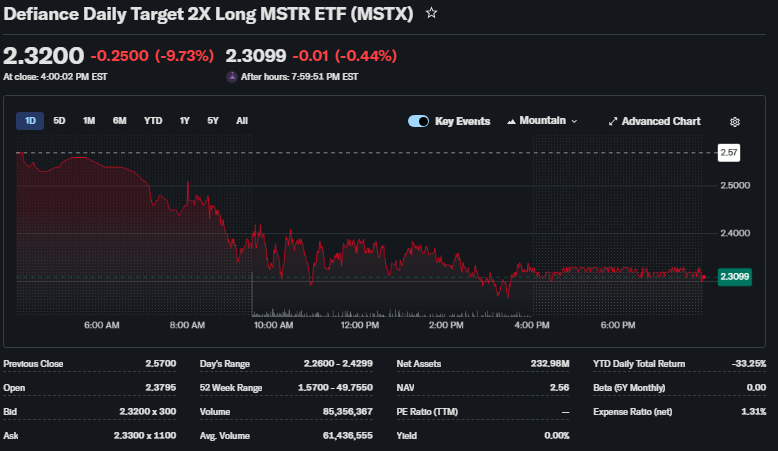Choose the 1M time range
Screen dimensions: 778x451
89,121
